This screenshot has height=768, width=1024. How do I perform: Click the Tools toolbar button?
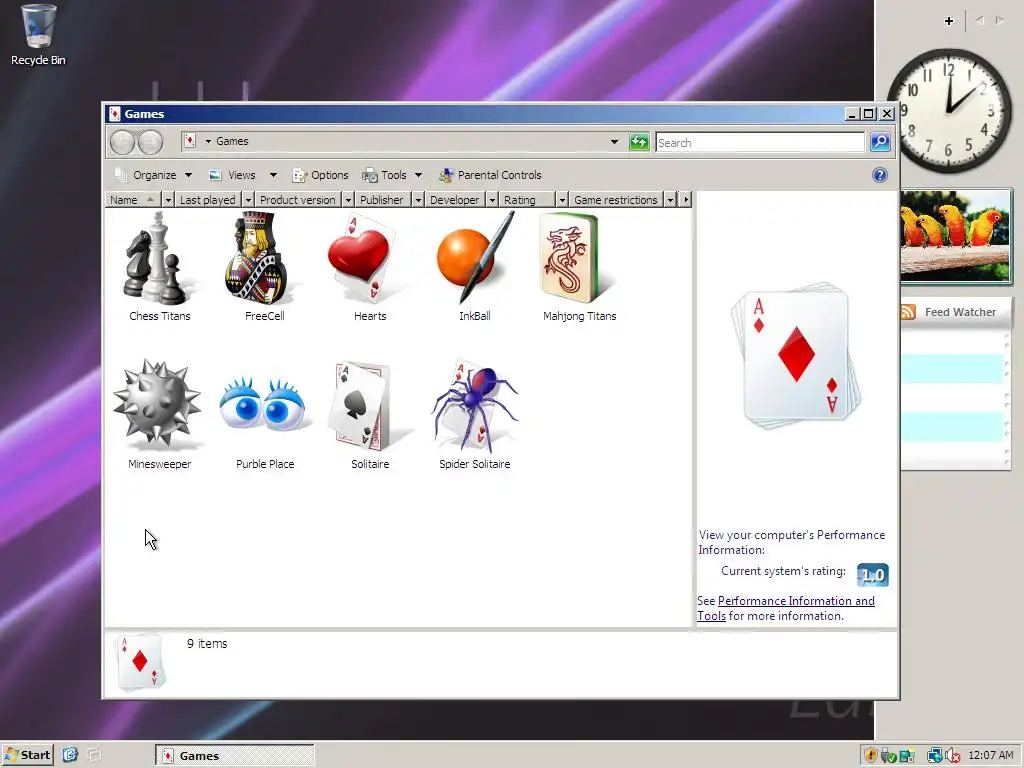tap(385, 175)
